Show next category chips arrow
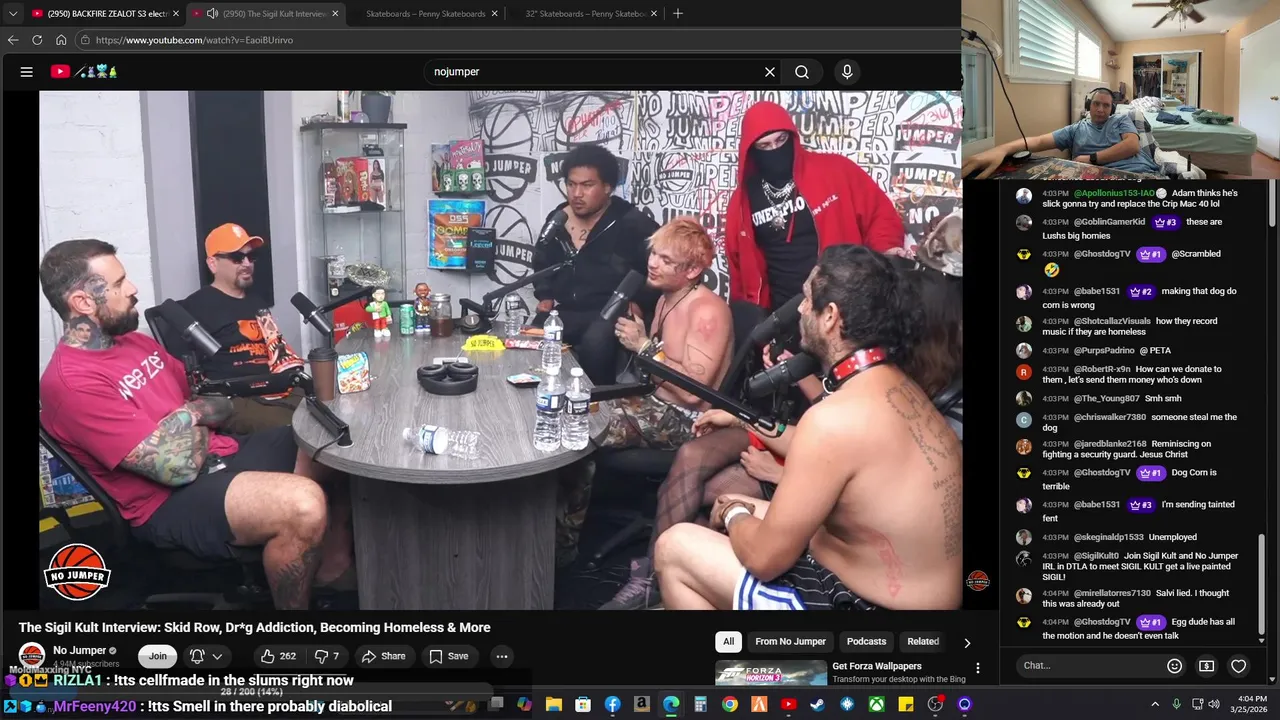Viewport: 1280px width, 720px height. pyautogui.click(x=967, y=642)
